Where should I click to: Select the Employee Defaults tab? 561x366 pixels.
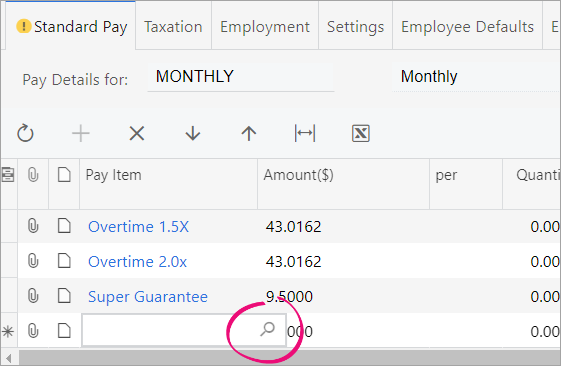[467, 27]
